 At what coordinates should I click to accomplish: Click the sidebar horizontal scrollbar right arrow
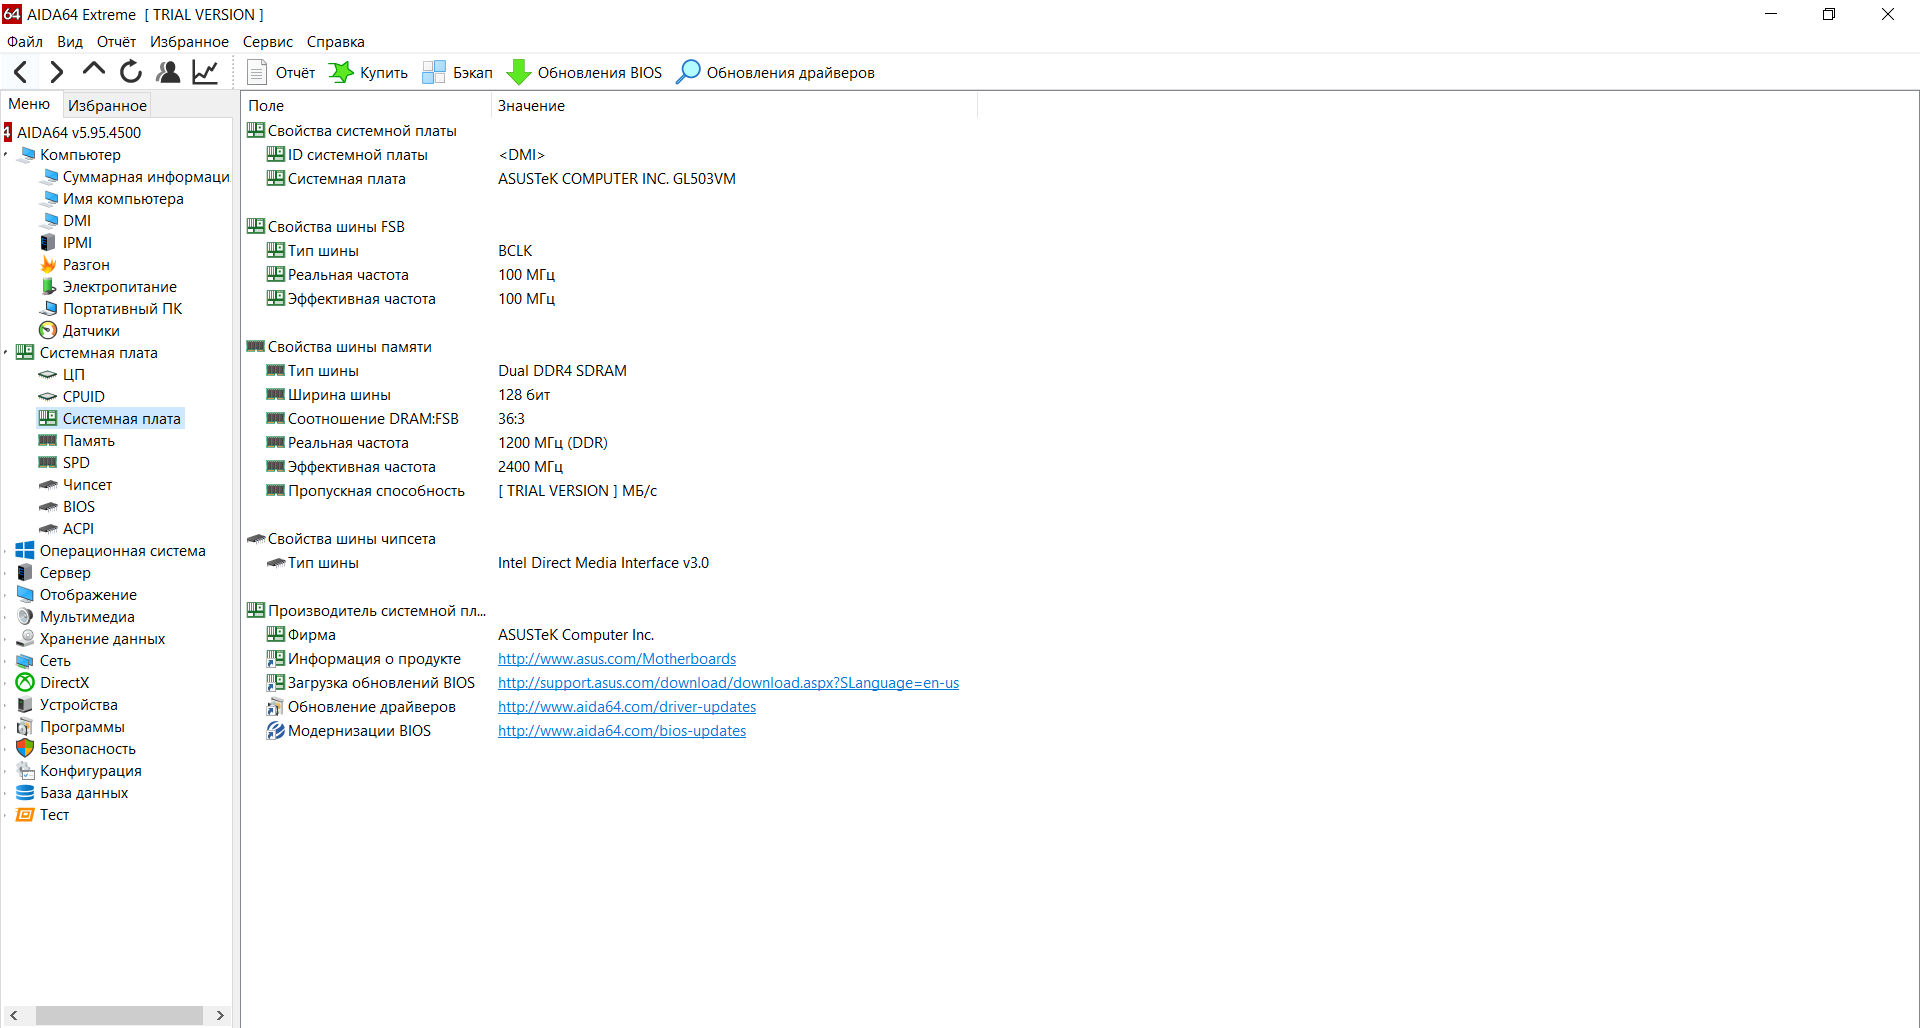click(220, 1015)
